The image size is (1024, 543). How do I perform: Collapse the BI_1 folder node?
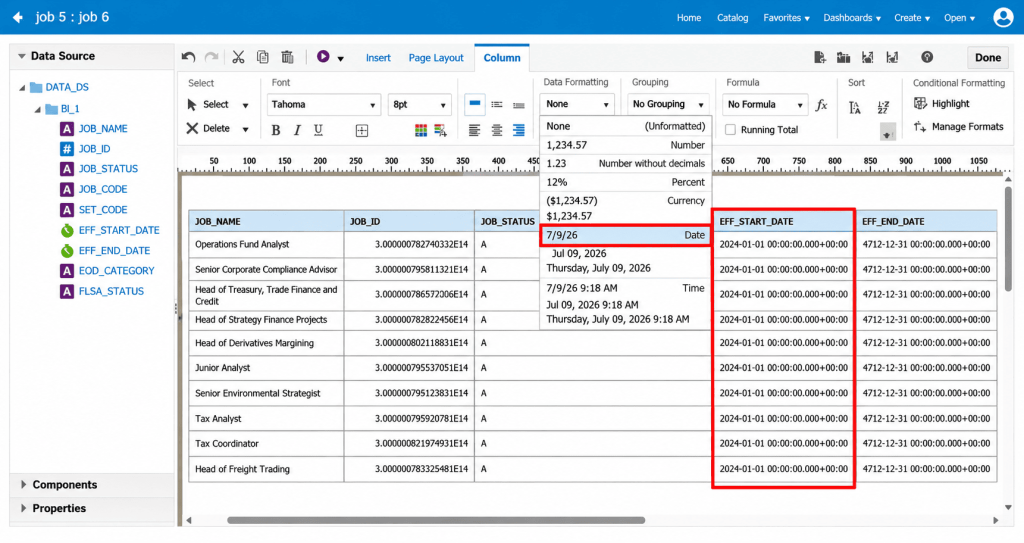(38, 109)
